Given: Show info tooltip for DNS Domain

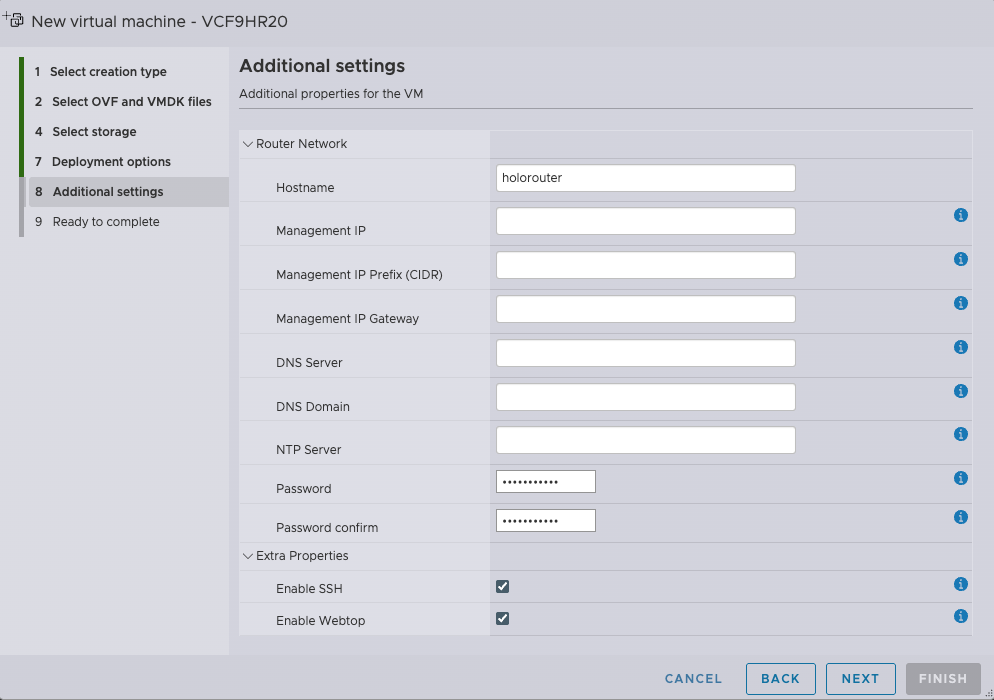Looking at the screenshot, I should coord(960,391).
